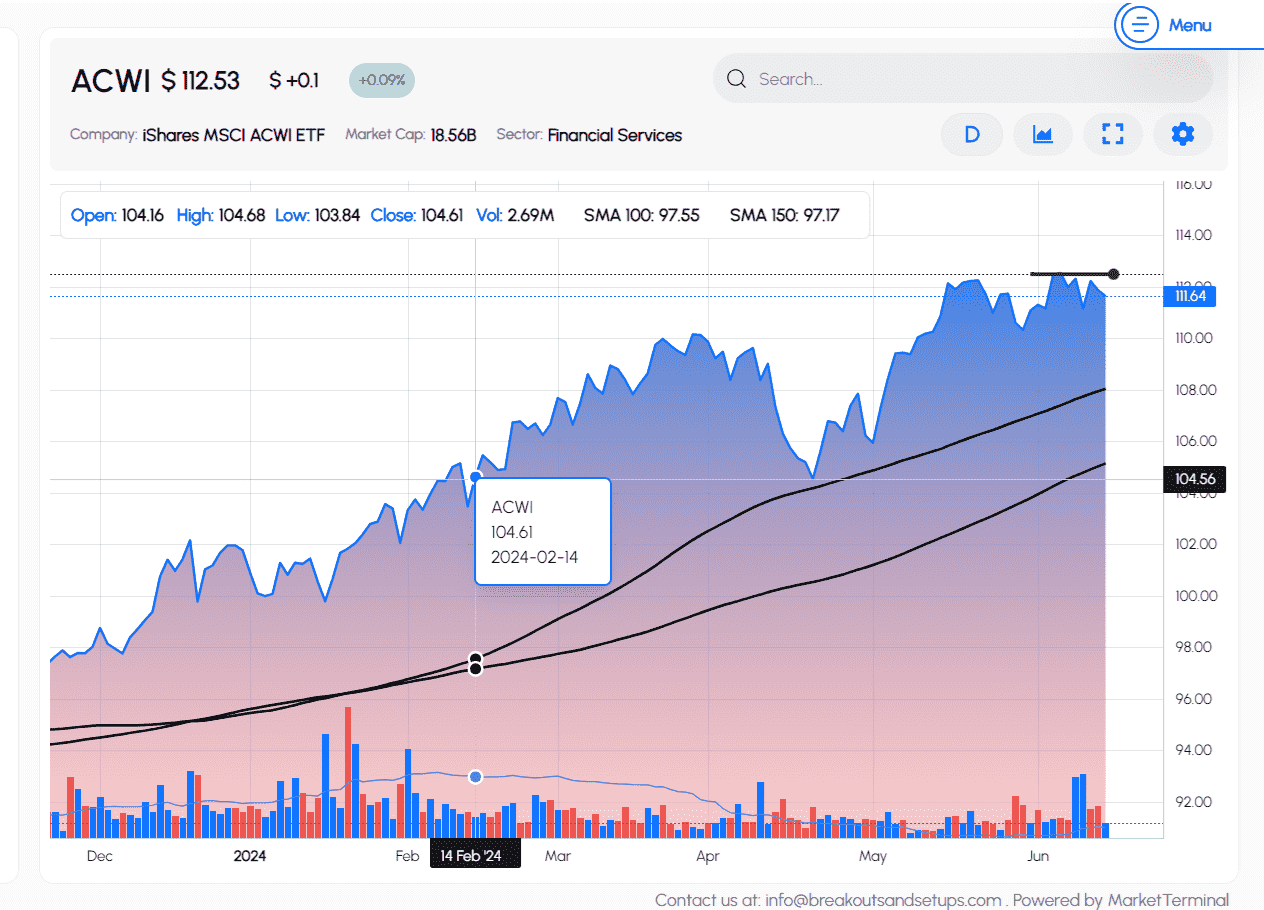Viewport: 1264px width, 910px height.
Task: Click the 14 Feb '24 date marker
Action: click(475, 855)
